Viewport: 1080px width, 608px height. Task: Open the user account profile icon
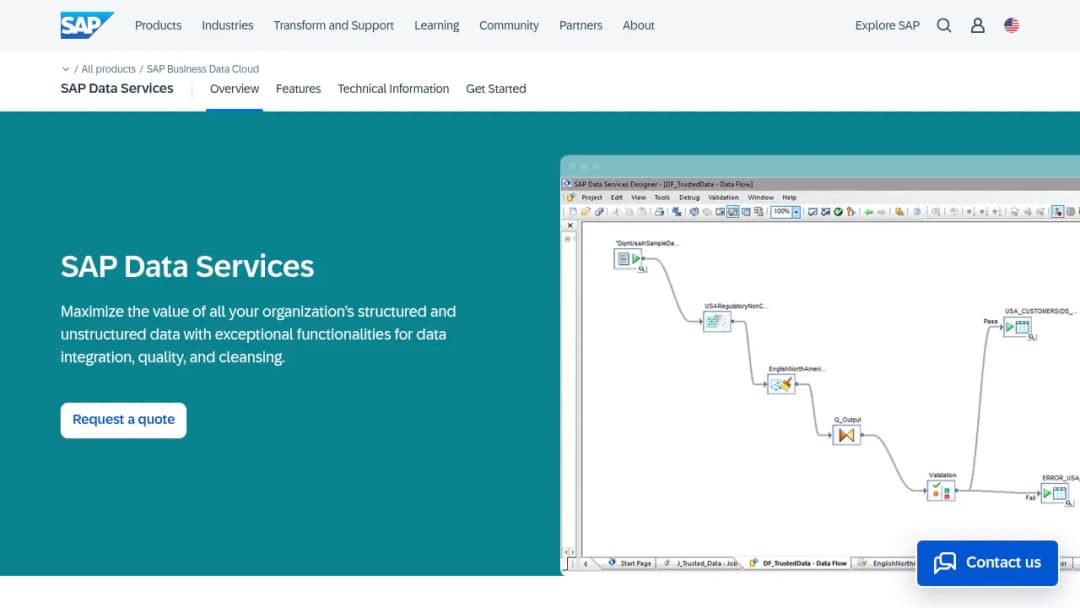(977, 25)
